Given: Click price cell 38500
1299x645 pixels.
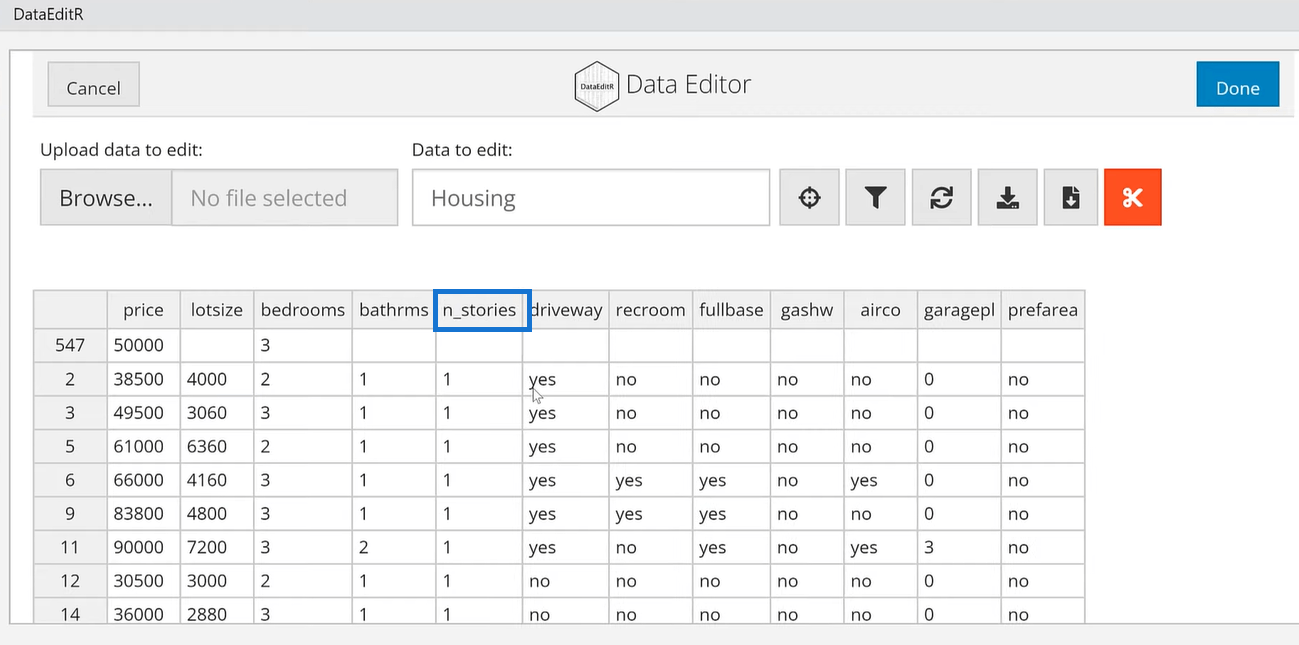Looking at the screenshot, I should pyautogui.click(x=143, y=379).
